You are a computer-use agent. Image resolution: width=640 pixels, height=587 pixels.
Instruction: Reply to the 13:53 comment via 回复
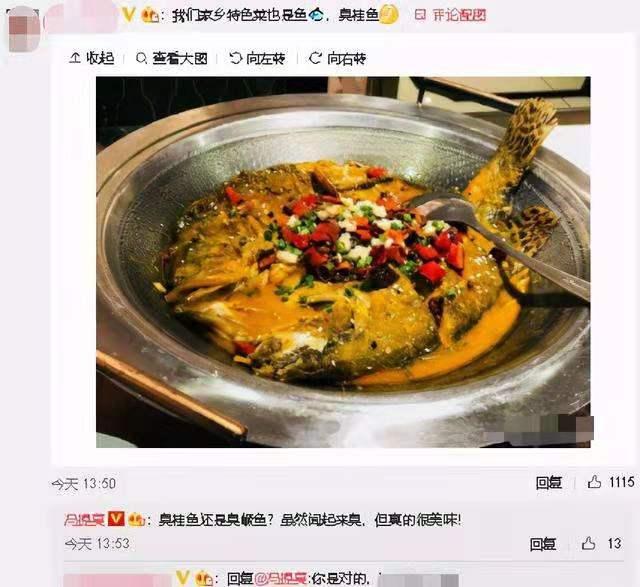click(542, 544)
